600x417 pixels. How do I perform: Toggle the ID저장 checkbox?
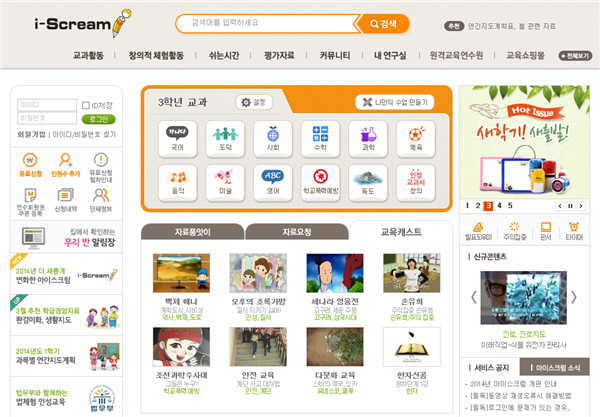[x=86, y=105]
